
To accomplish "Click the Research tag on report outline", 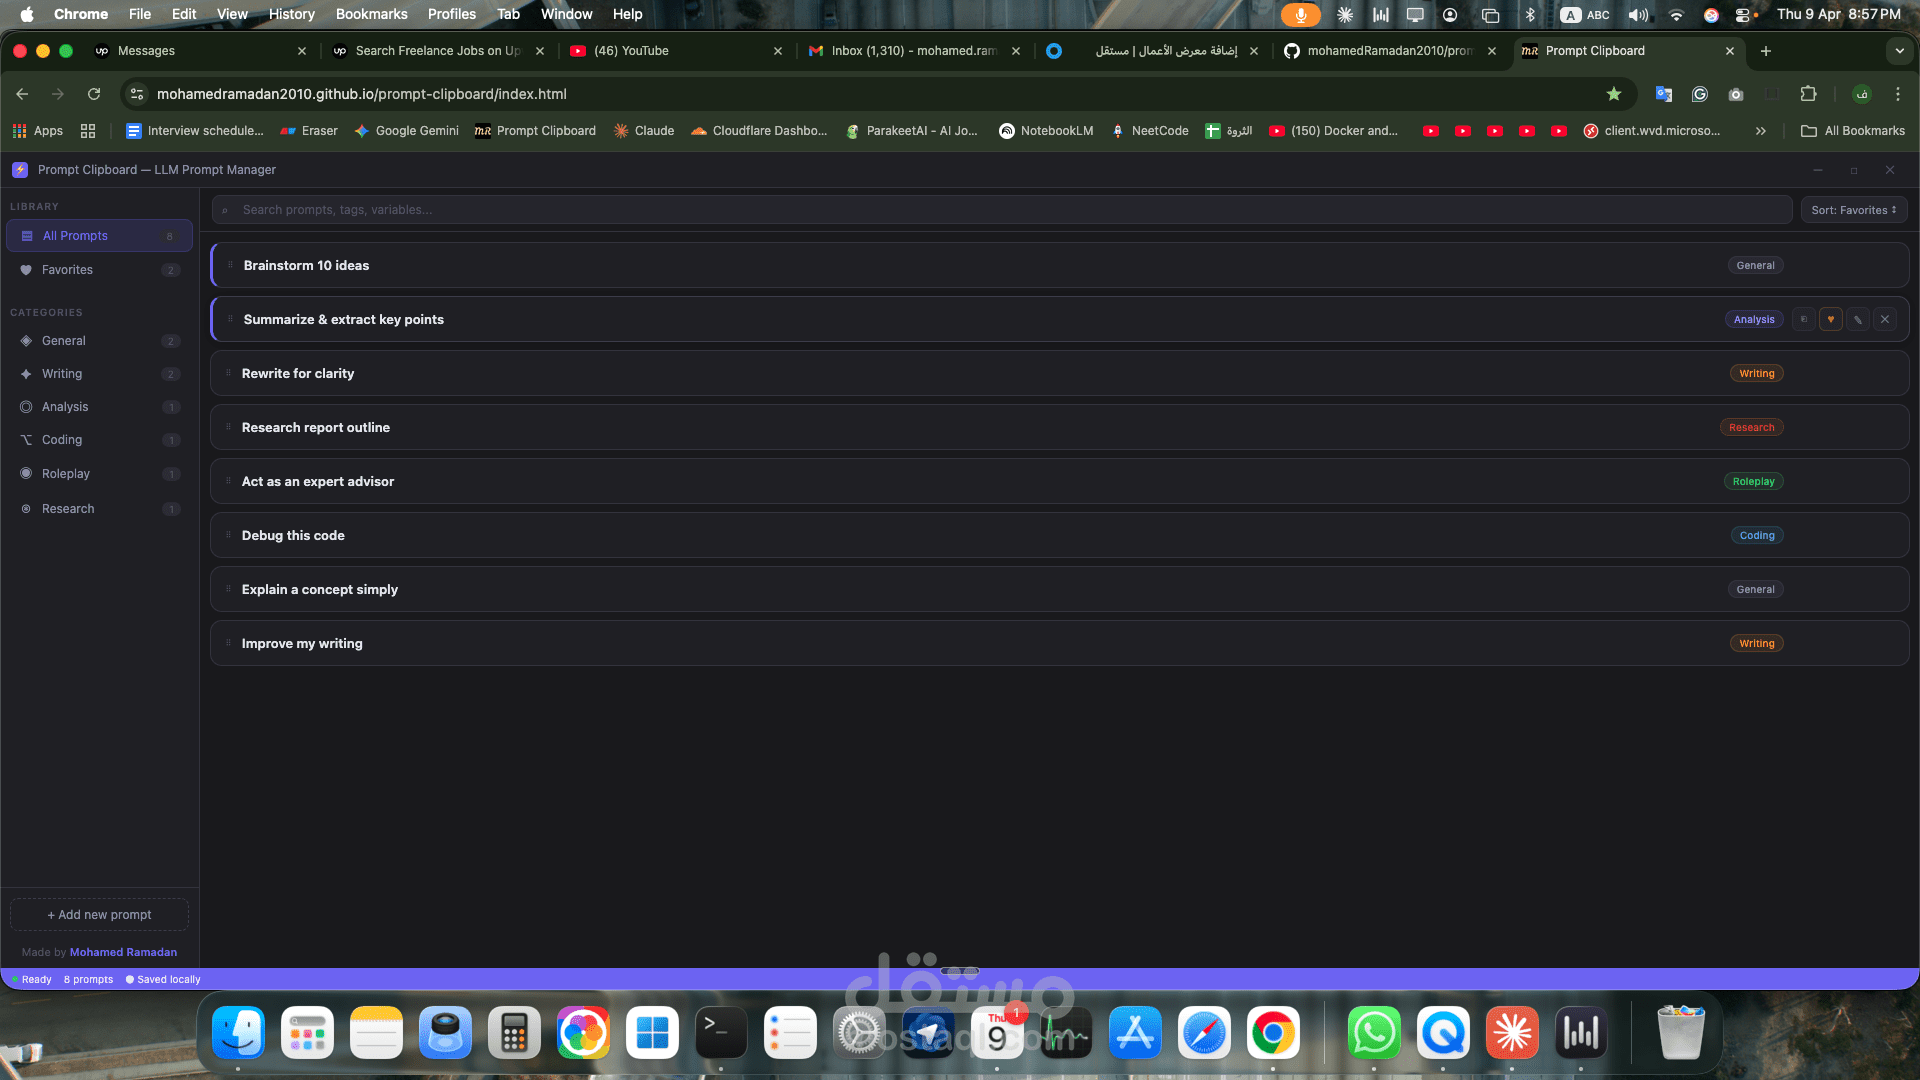I will point(1751,428).
